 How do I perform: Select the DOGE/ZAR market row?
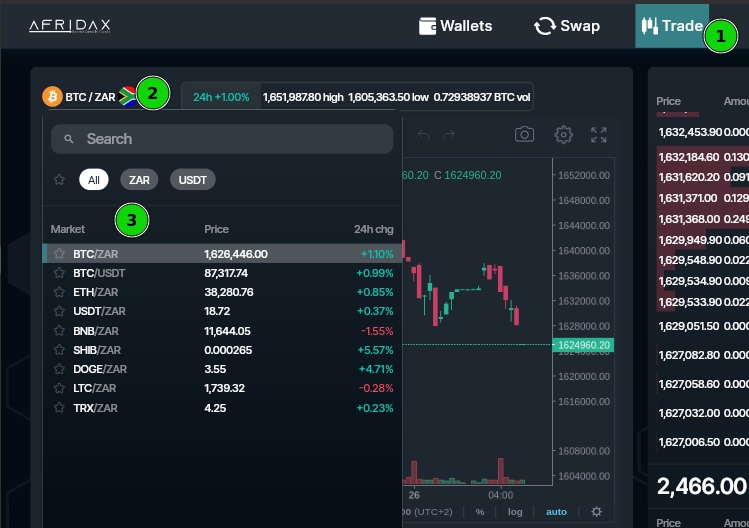tap(222, 369)
